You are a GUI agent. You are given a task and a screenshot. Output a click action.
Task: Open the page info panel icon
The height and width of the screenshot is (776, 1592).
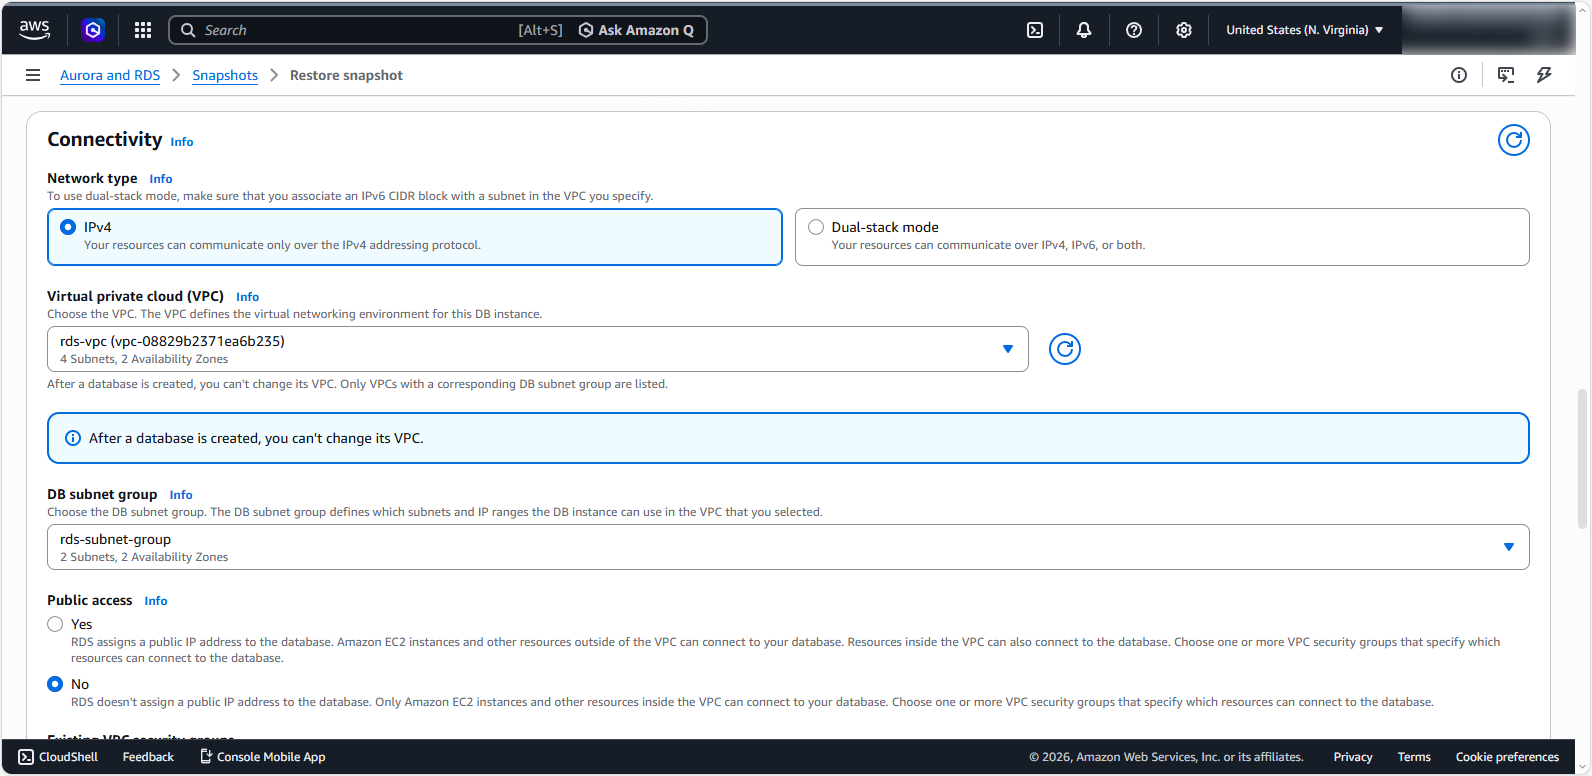[x=1459, y=75]
